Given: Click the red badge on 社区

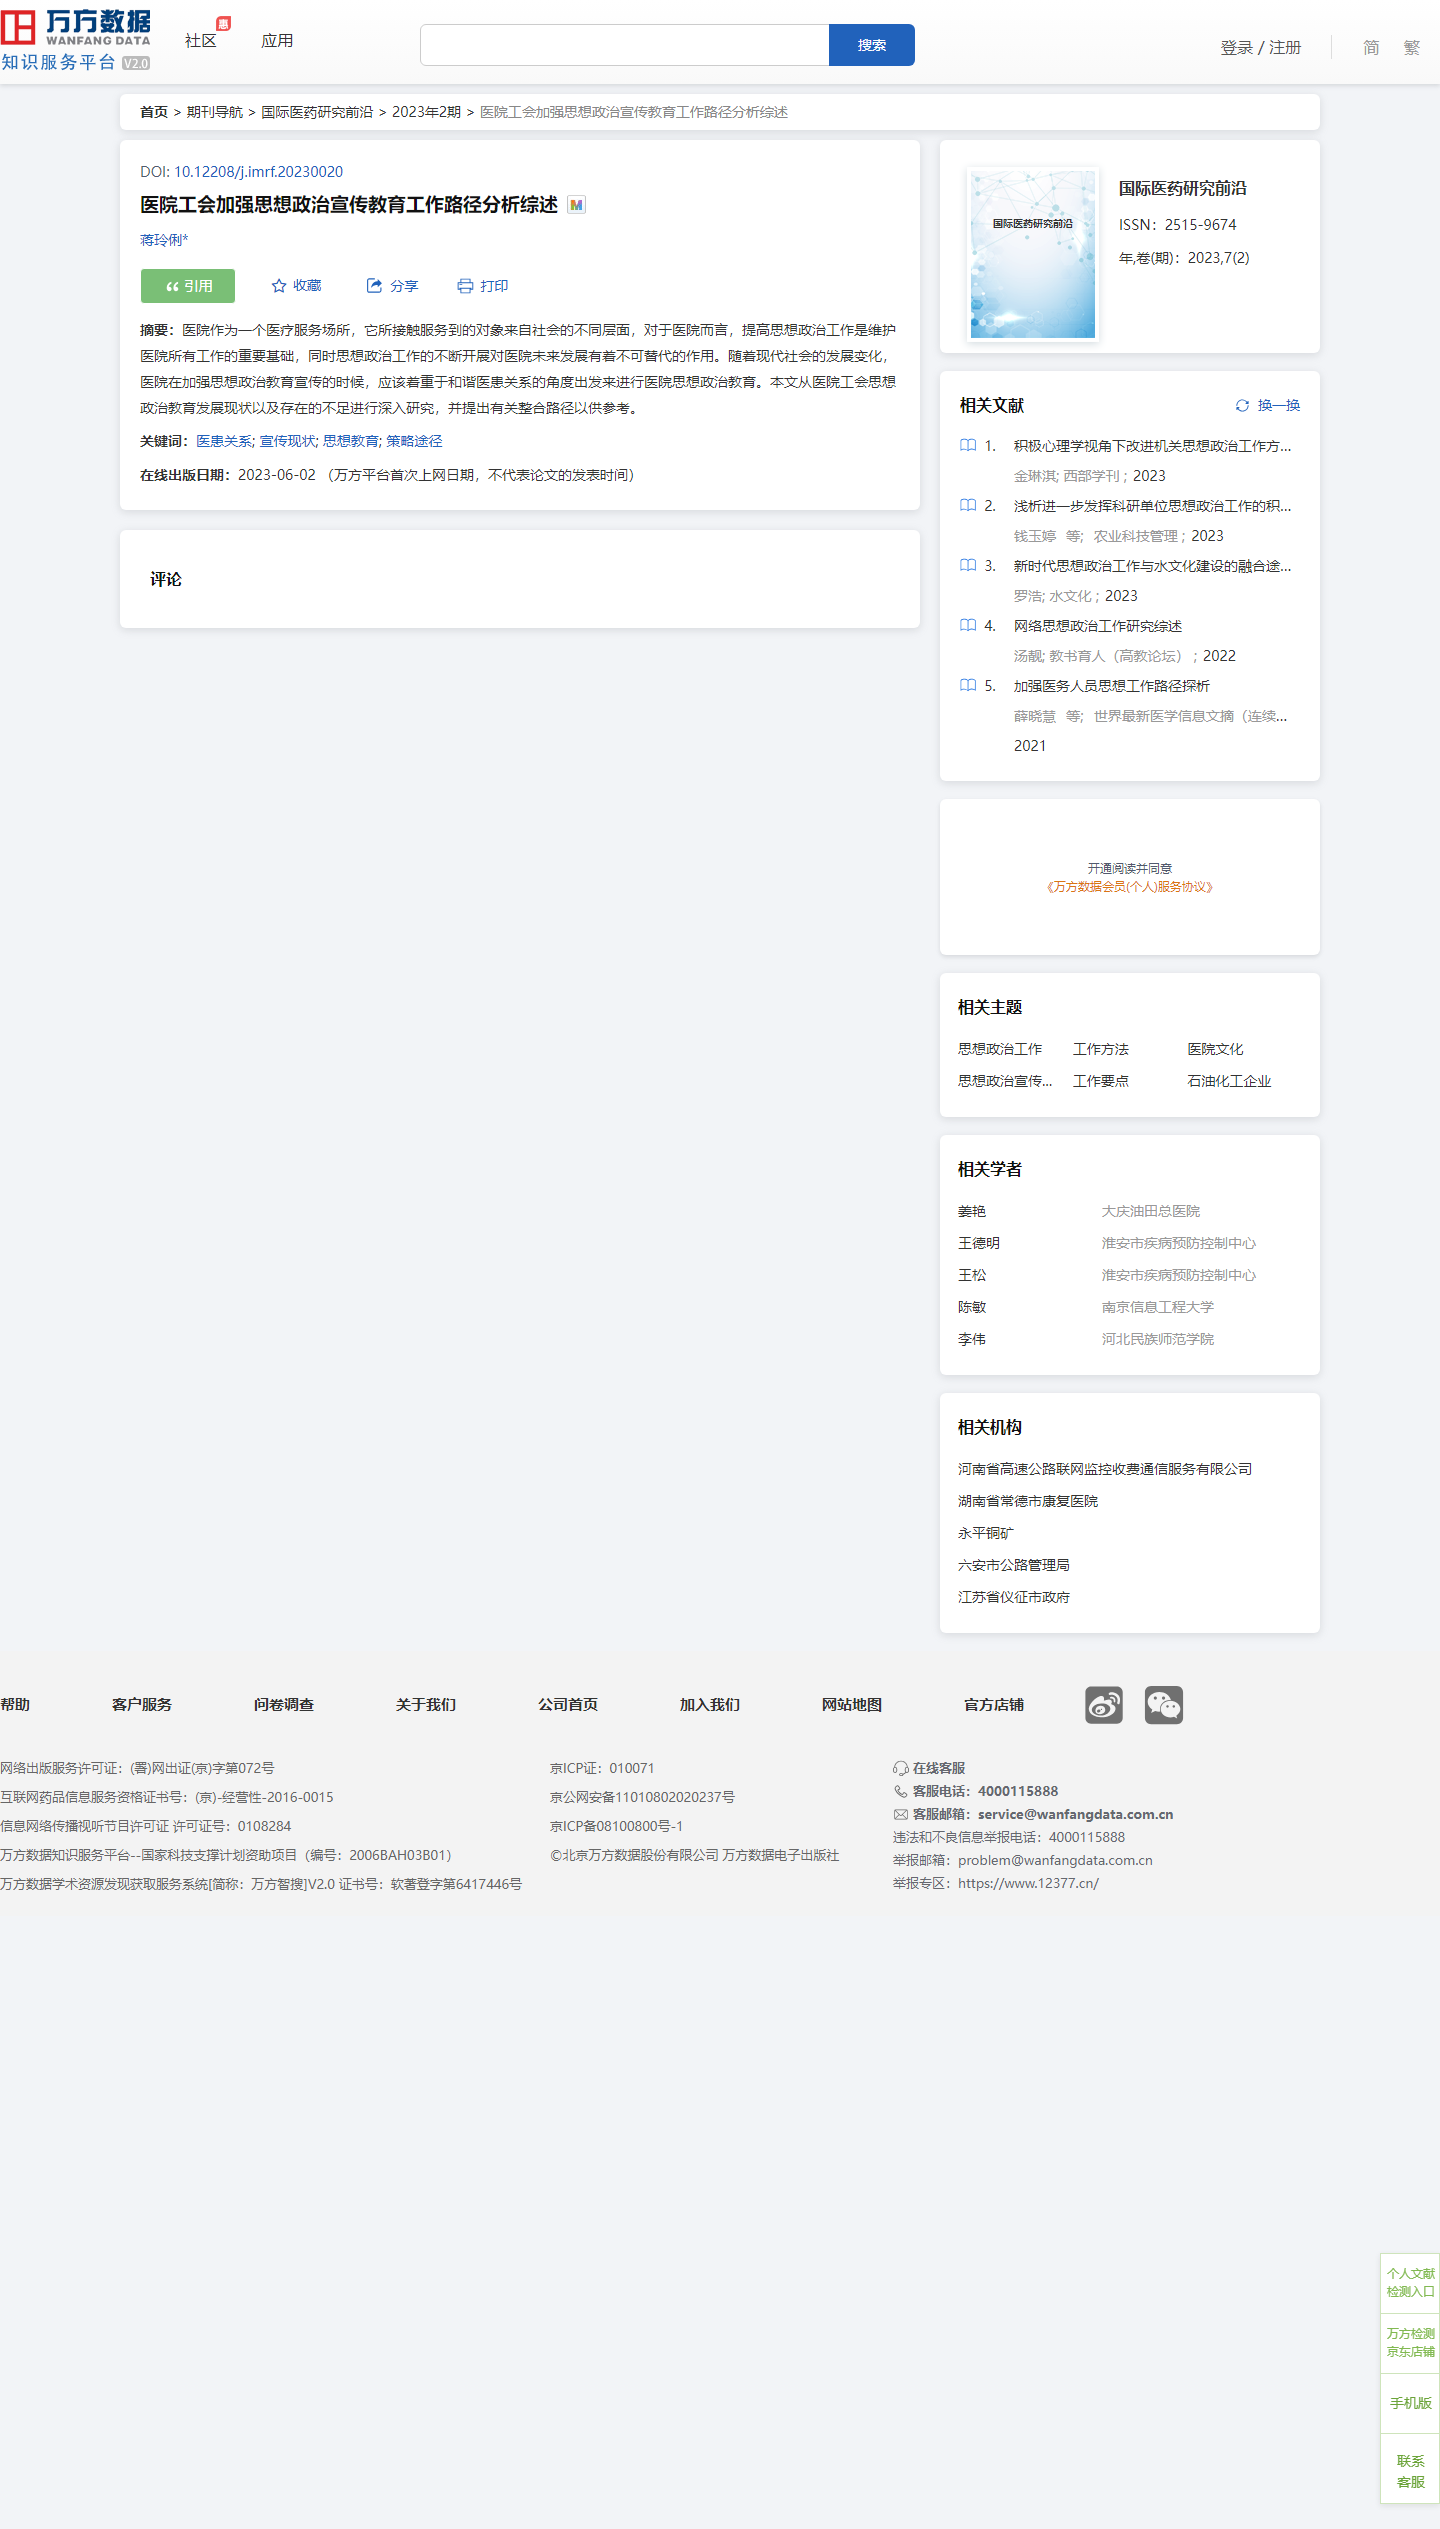Looking at the screenshot, I should coord(224,23).
